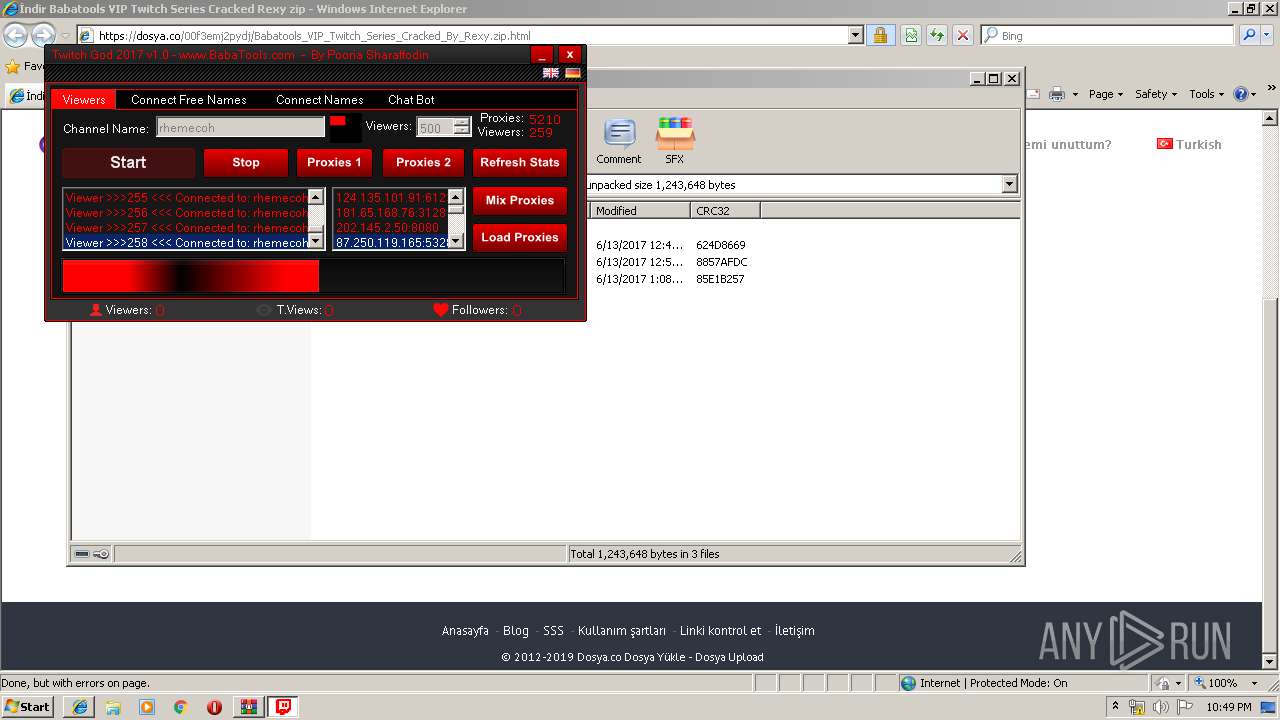
Task: Click the IE search magnifier button
Action: [x=1249, y=35]
